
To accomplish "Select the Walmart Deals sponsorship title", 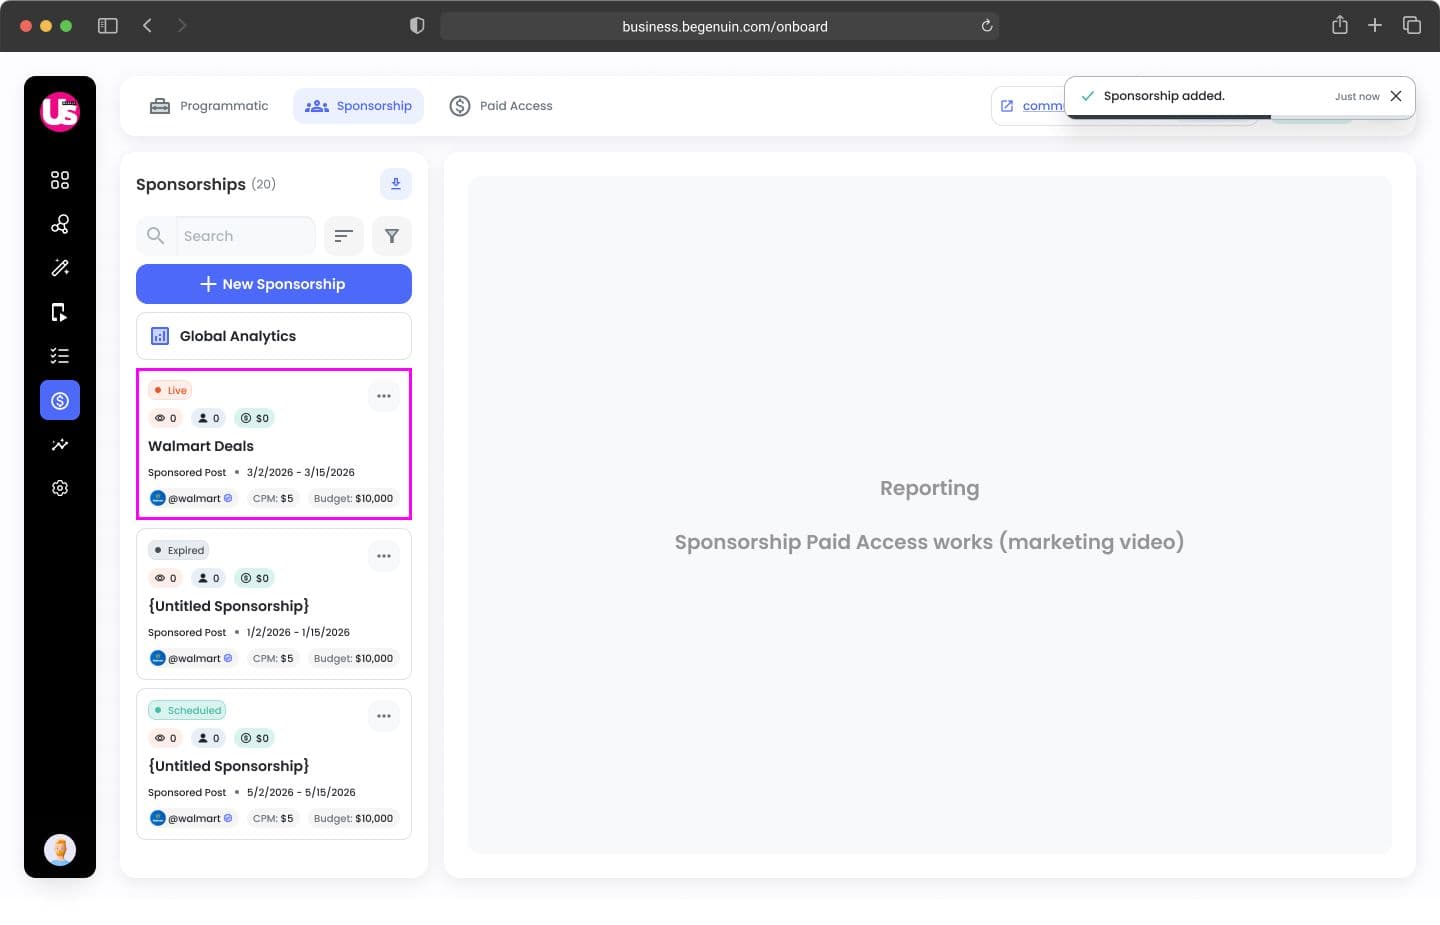I will 201,446.
